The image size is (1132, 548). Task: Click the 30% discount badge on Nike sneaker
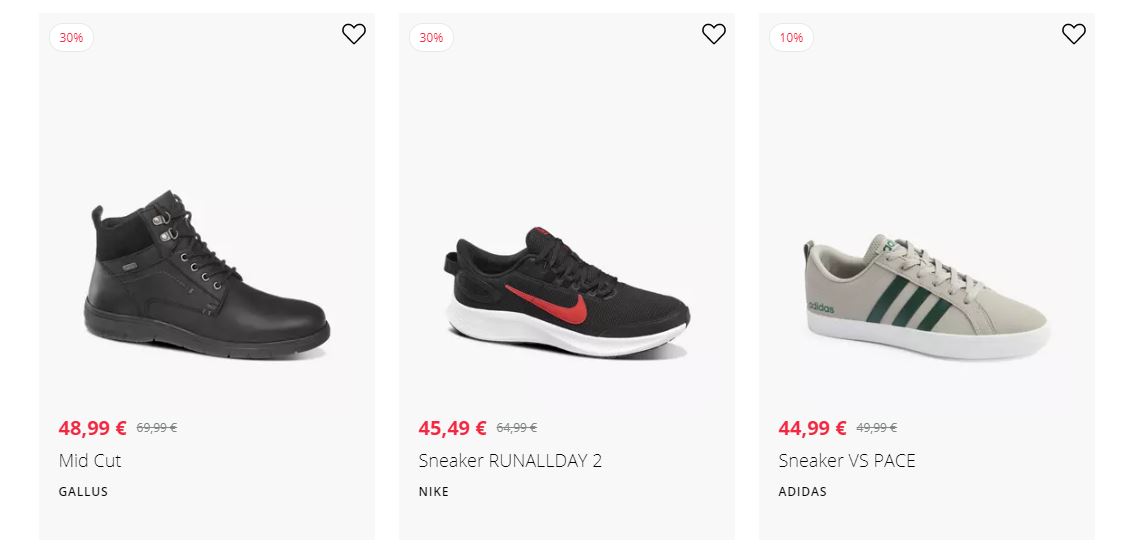tap(431, 38)
